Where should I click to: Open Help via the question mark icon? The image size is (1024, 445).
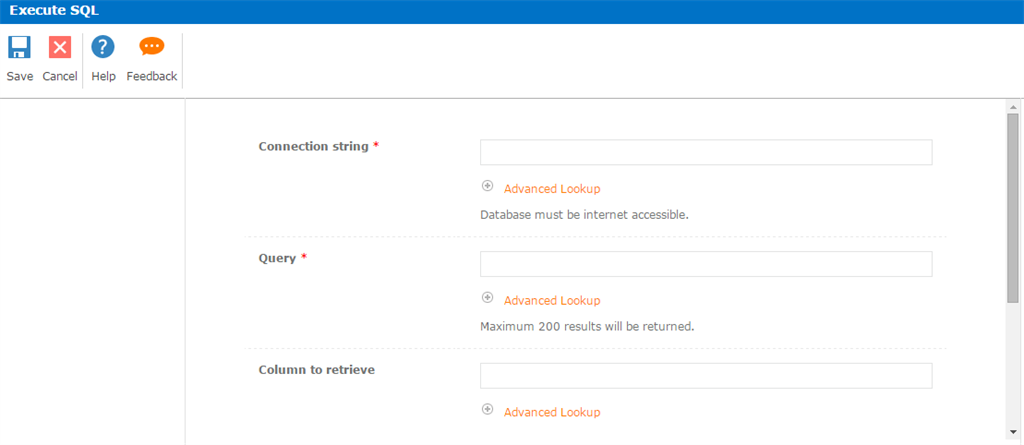coord(103,48)
